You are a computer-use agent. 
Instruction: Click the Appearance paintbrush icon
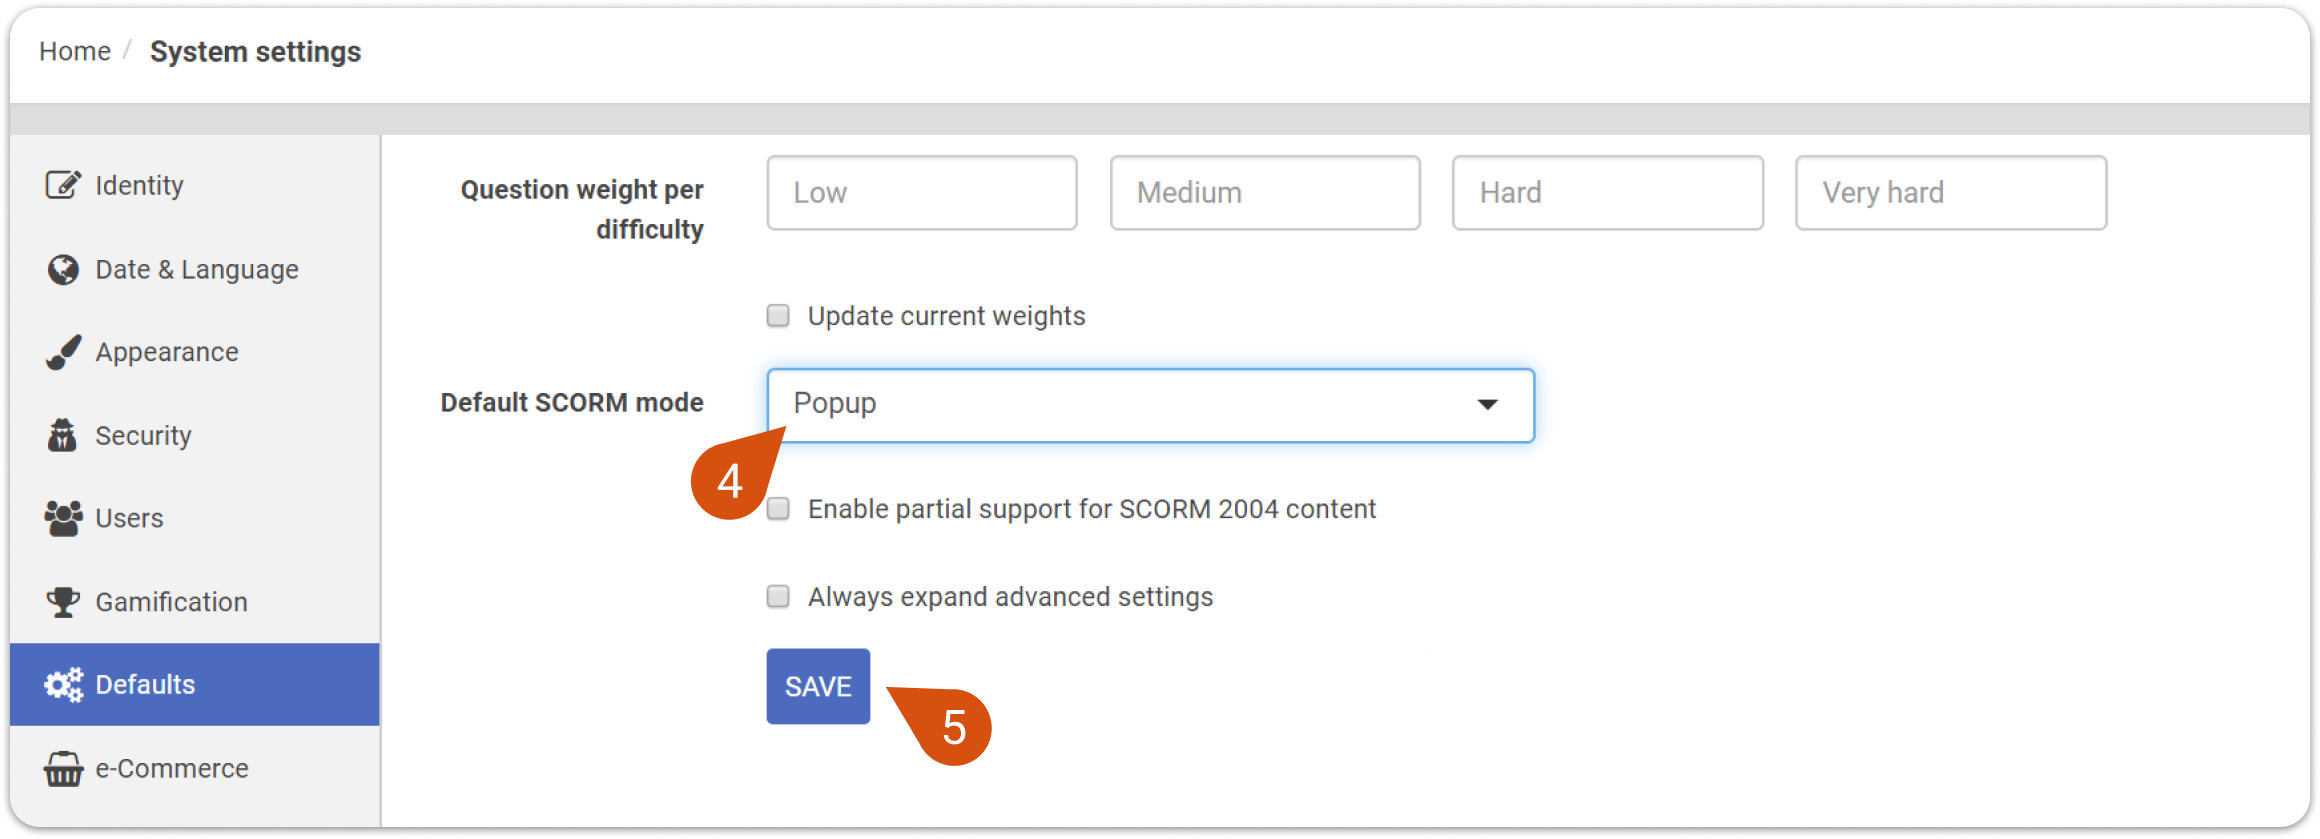pyautogui.click(x=63, y=352)
